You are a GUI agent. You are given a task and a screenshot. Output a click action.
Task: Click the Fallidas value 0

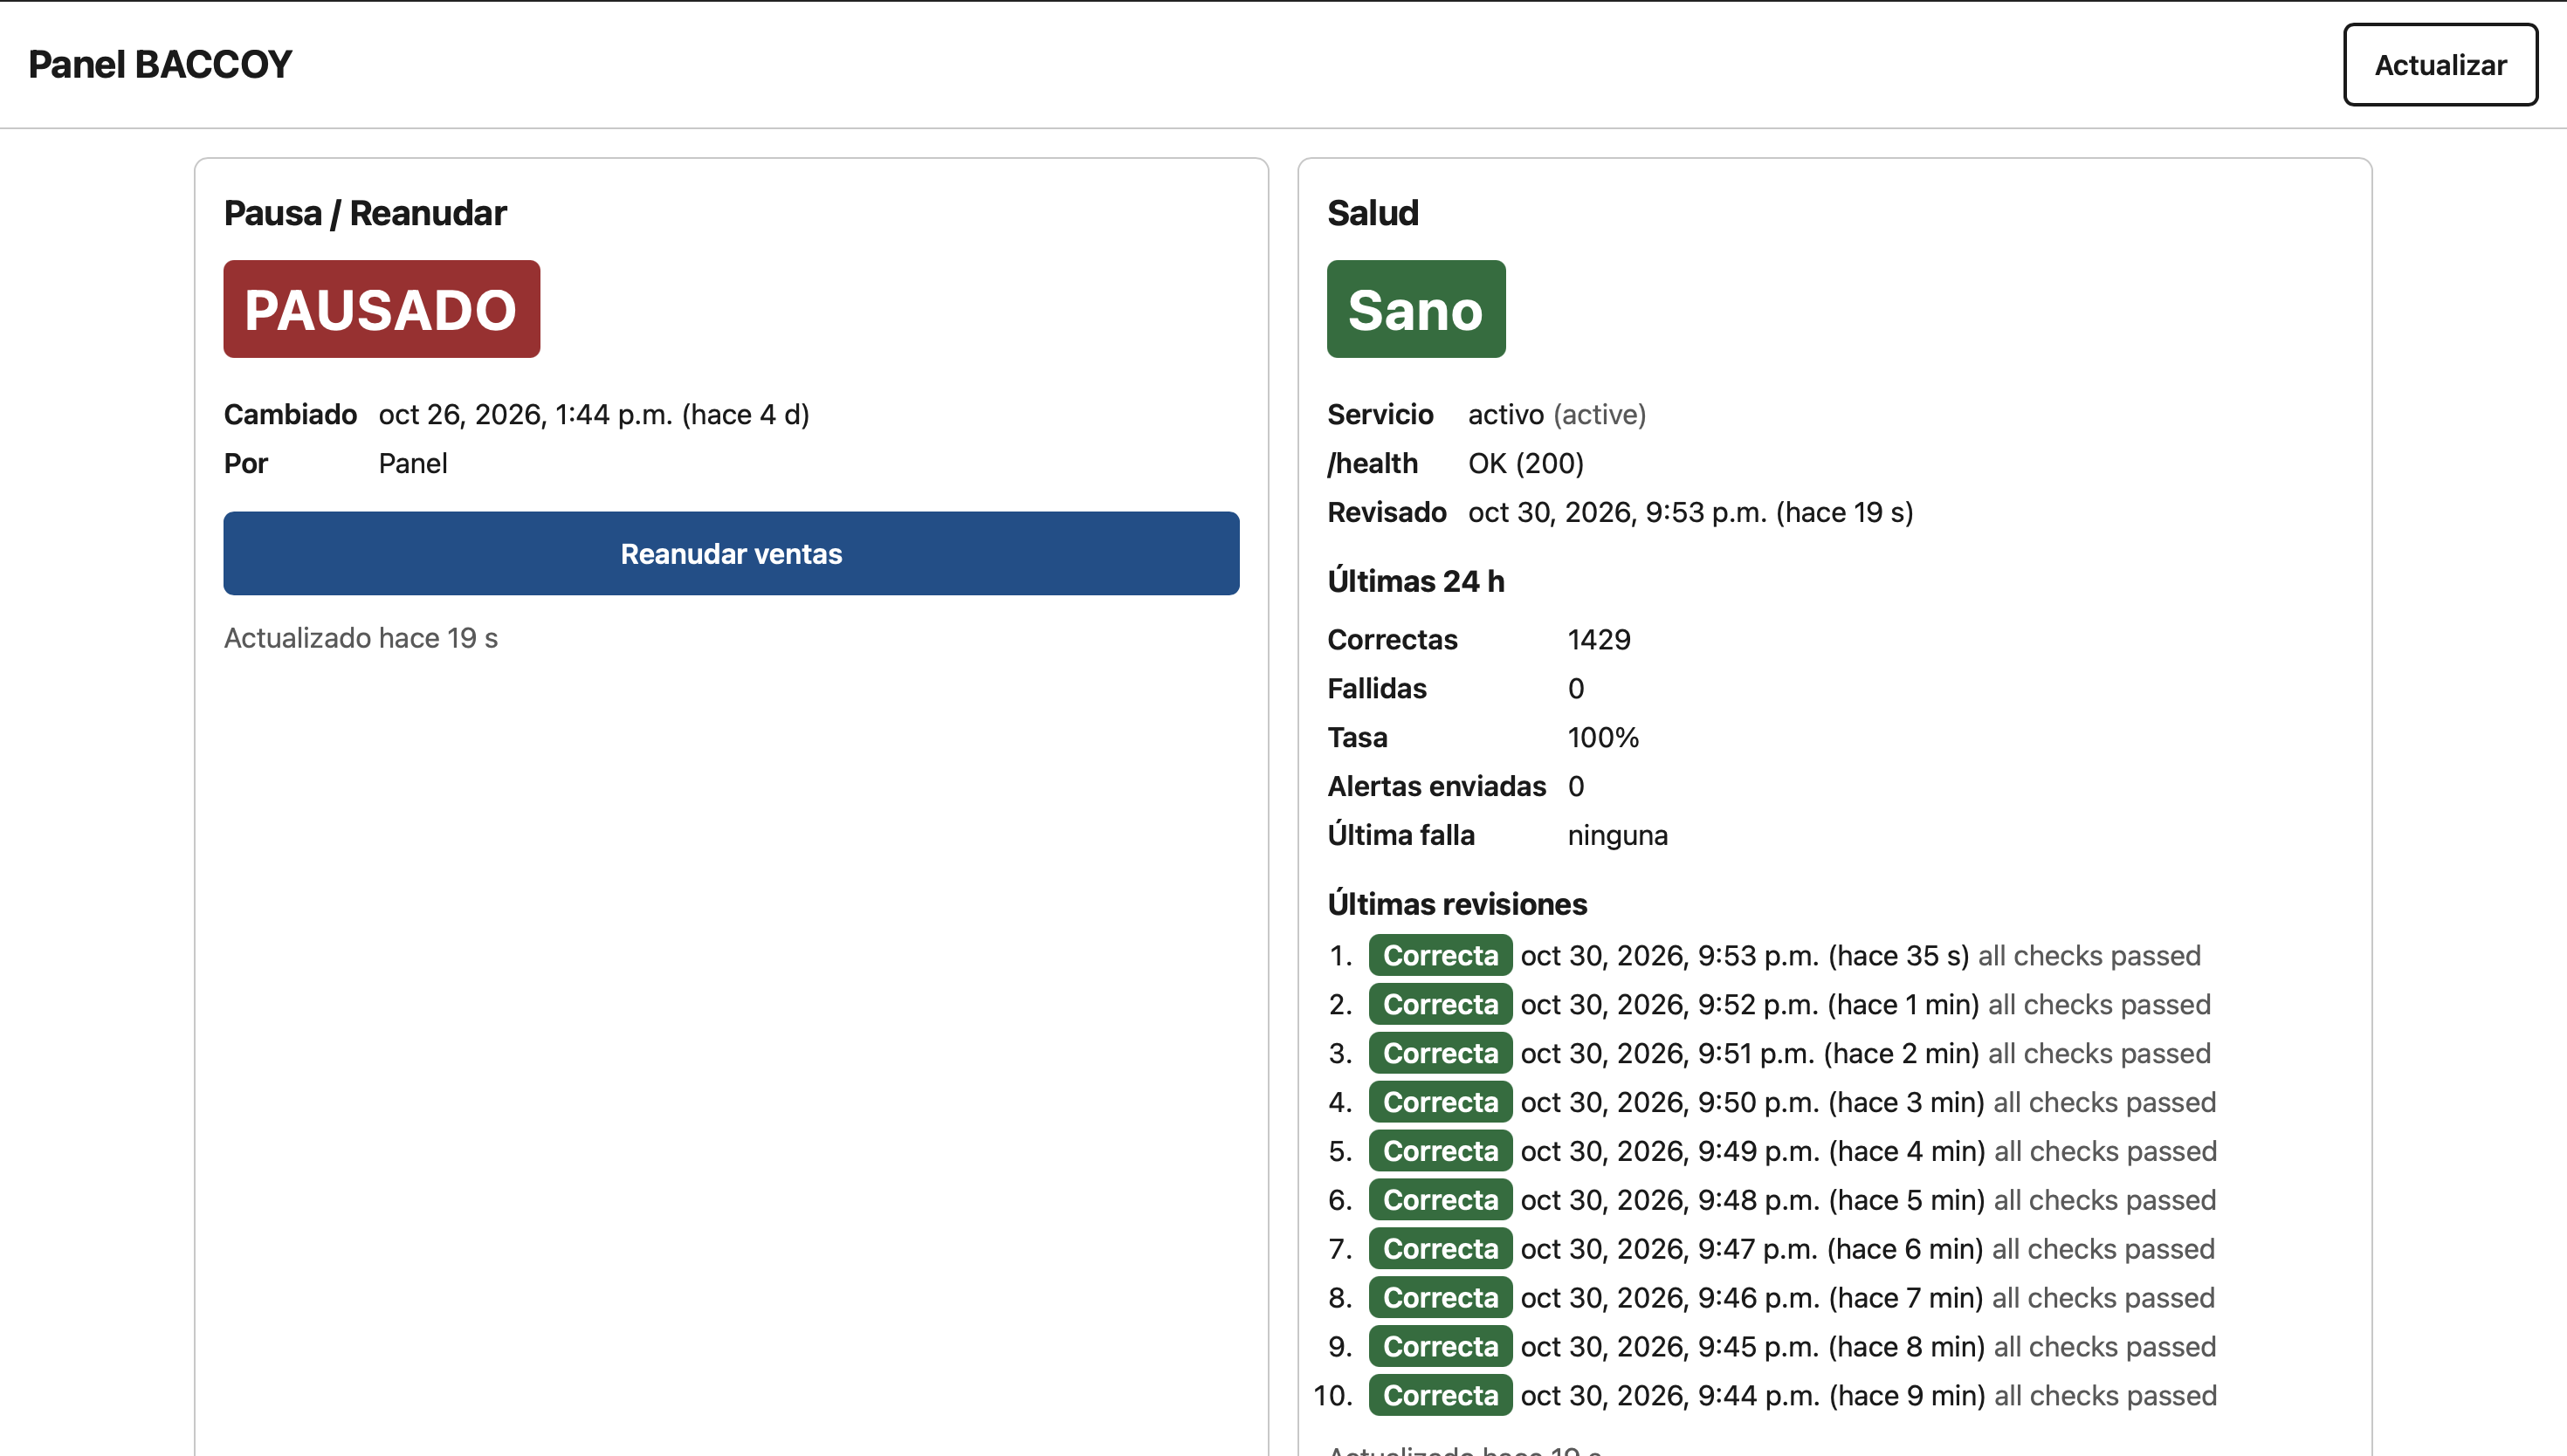[1576, 688]
